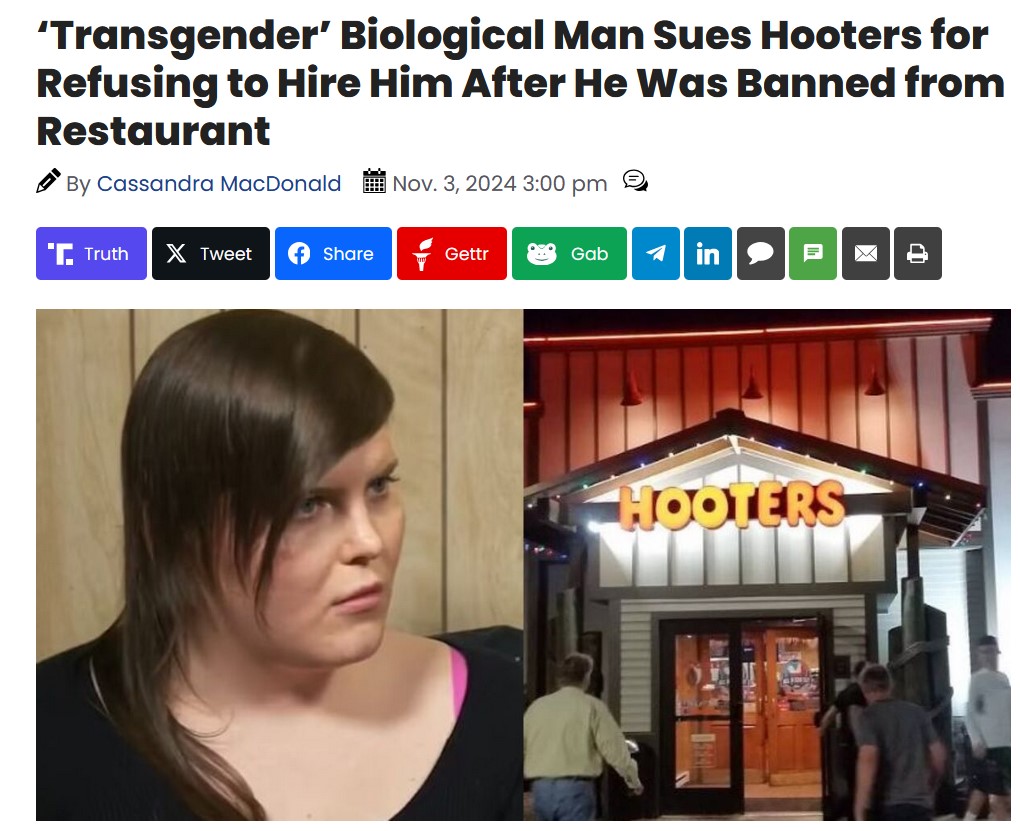1020x831 pixels.
Task: Click the calendar date icon
Action: tap(374, 181)
